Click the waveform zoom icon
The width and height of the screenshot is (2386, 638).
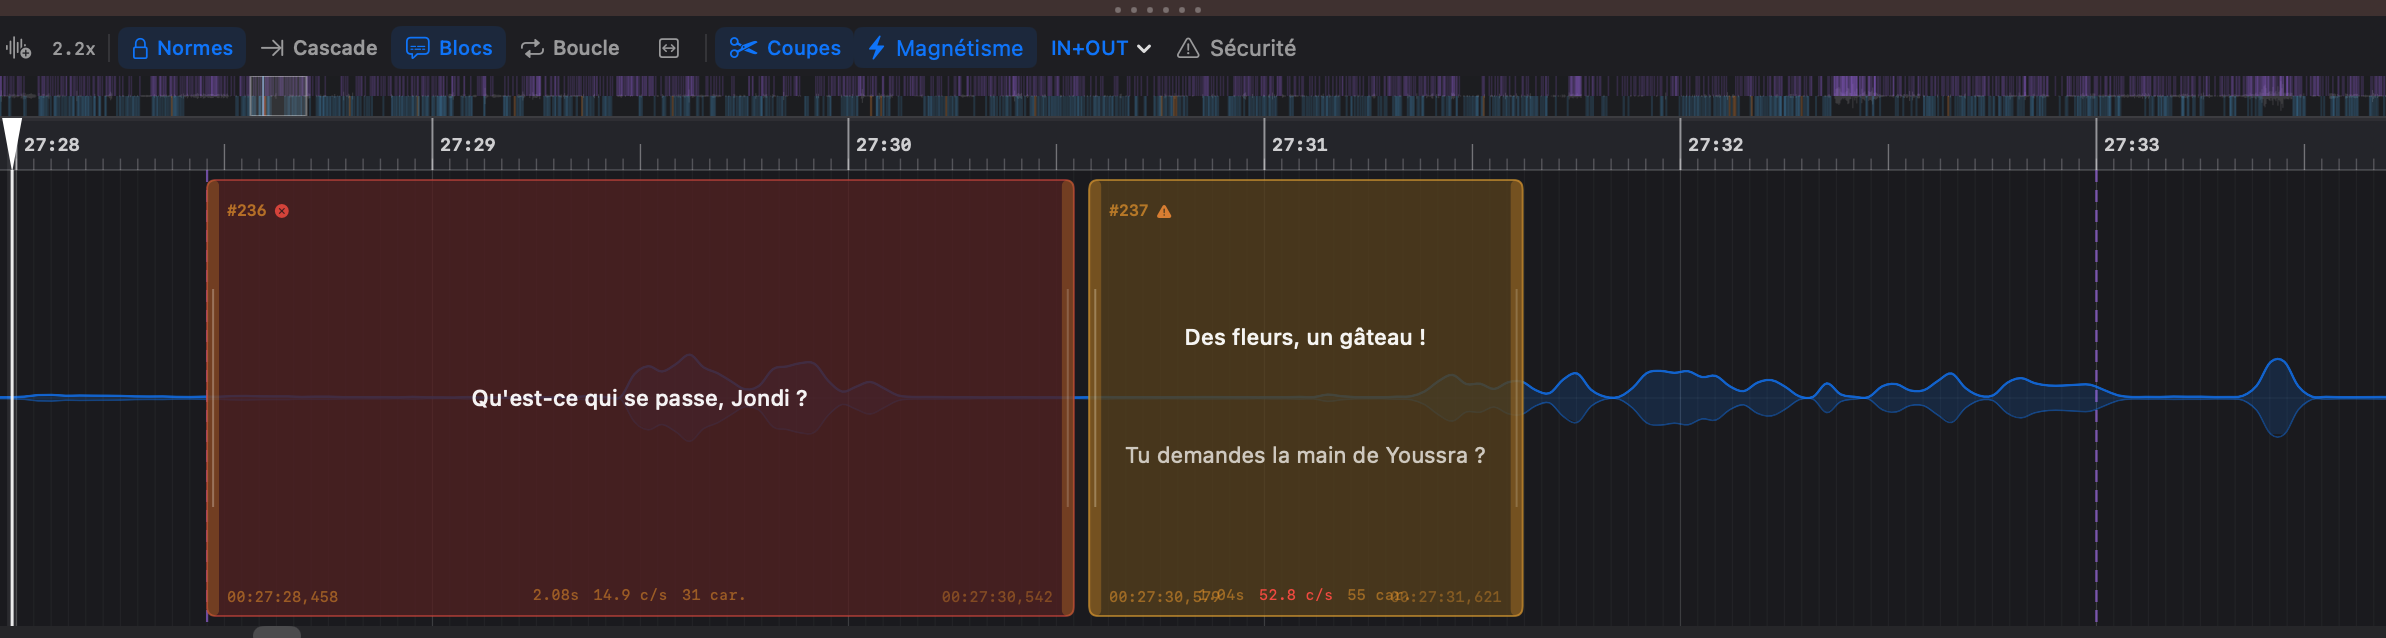(x=18, y=48)
